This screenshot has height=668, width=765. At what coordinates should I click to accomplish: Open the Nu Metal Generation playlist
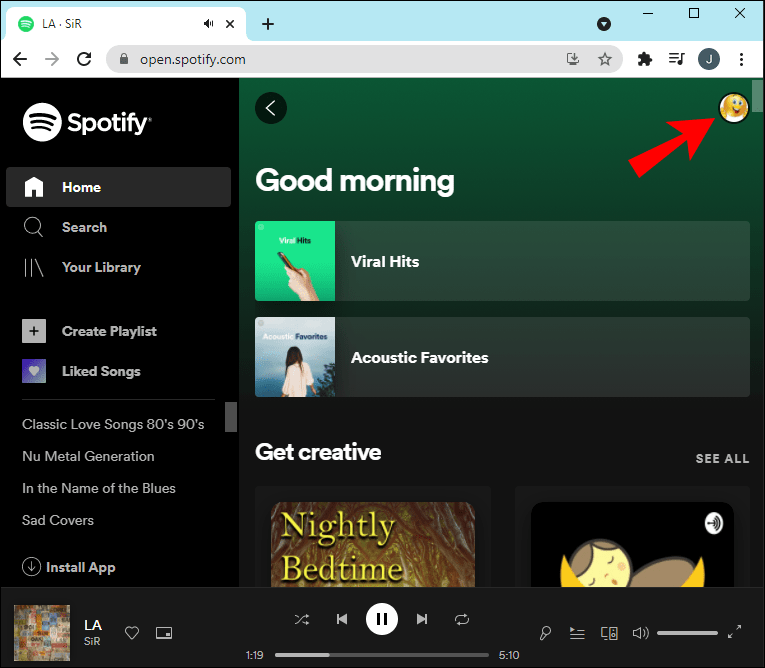[x=88, y=456]
